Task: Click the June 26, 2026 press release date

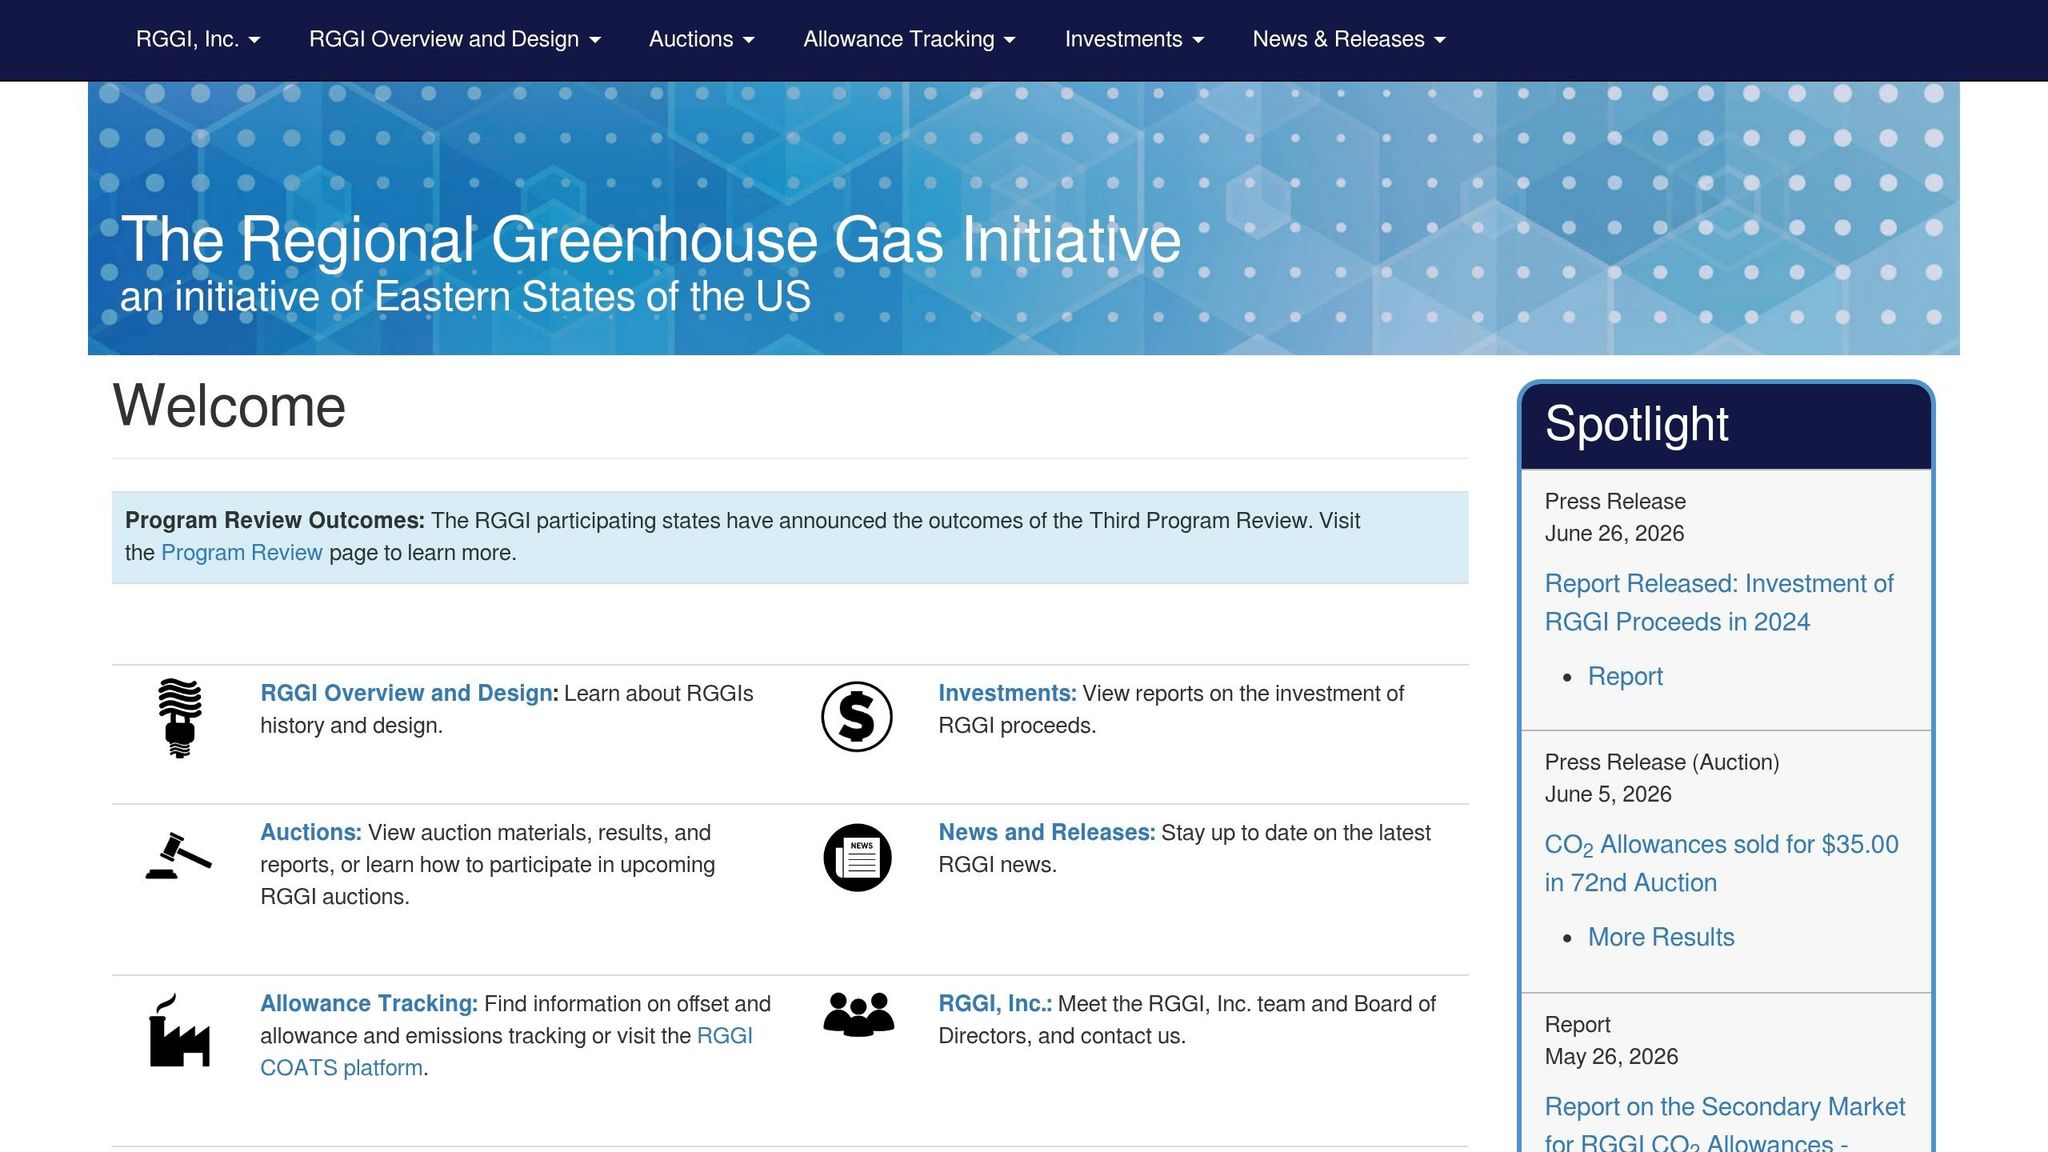Action: point(1614,534)
